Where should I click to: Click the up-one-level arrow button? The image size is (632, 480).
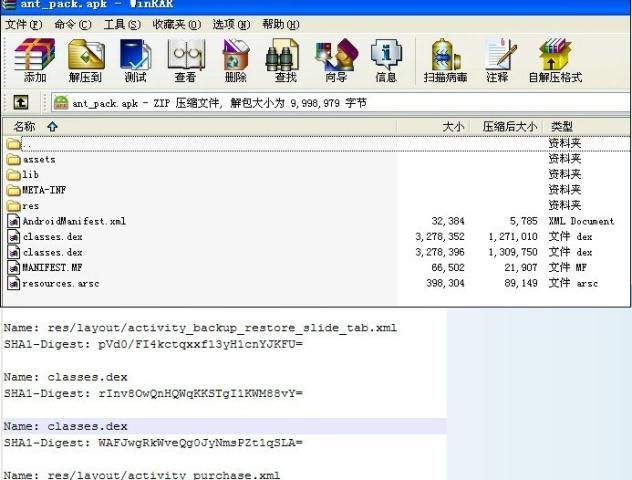pyautogui.click(x=21, y=102)
